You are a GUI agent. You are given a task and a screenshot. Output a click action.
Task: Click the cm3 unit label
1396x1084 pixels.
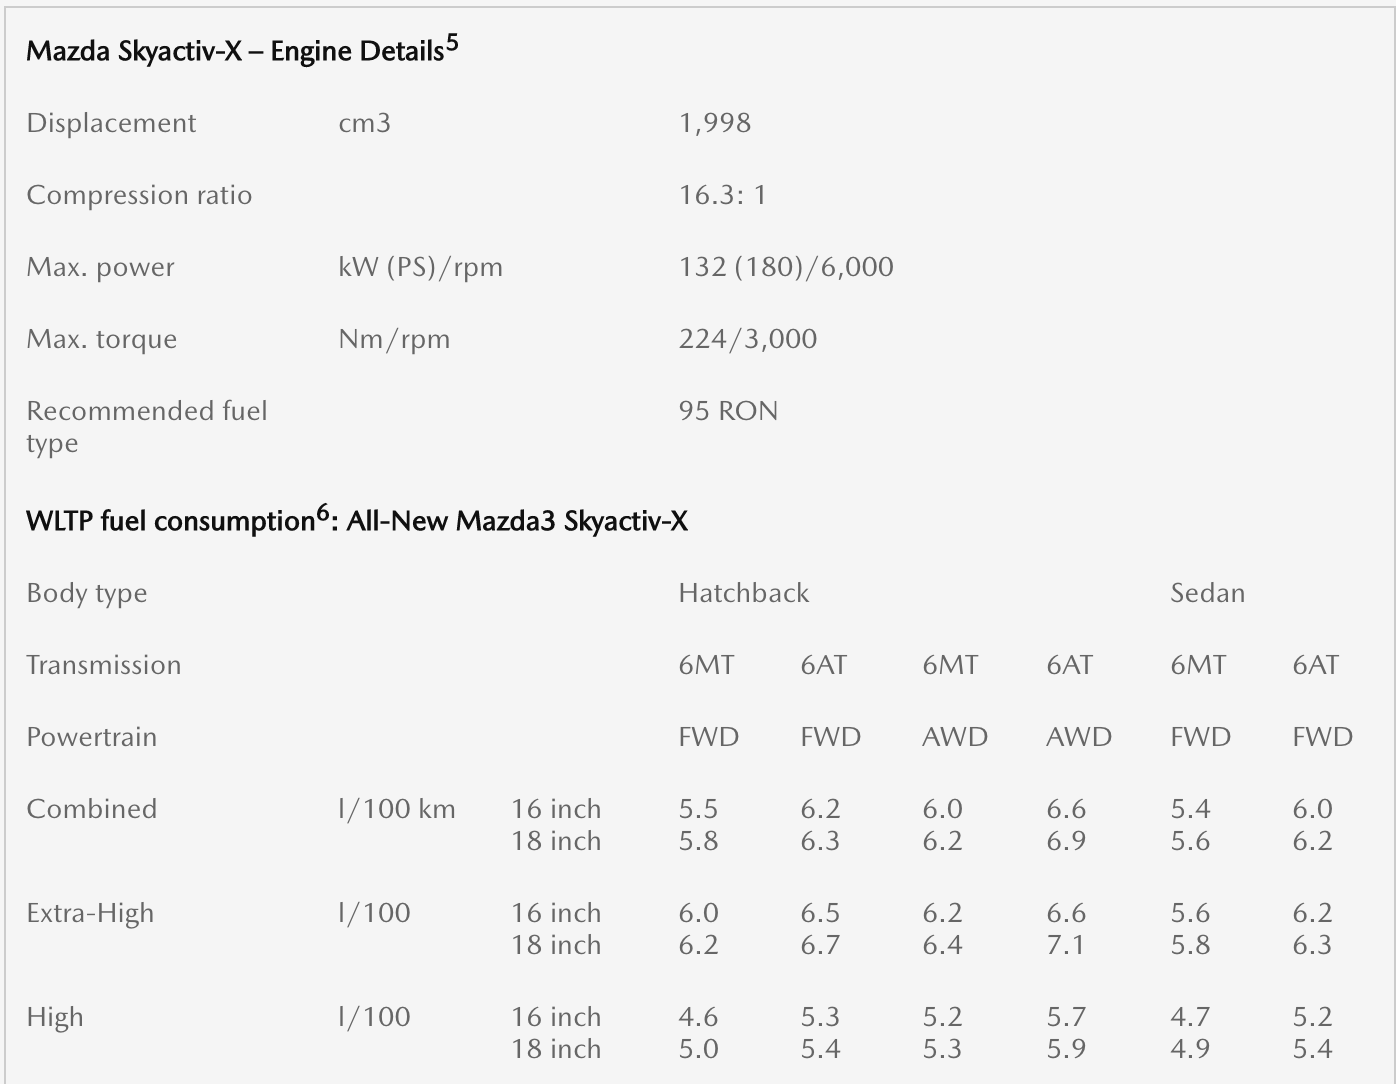pos(364,123)
